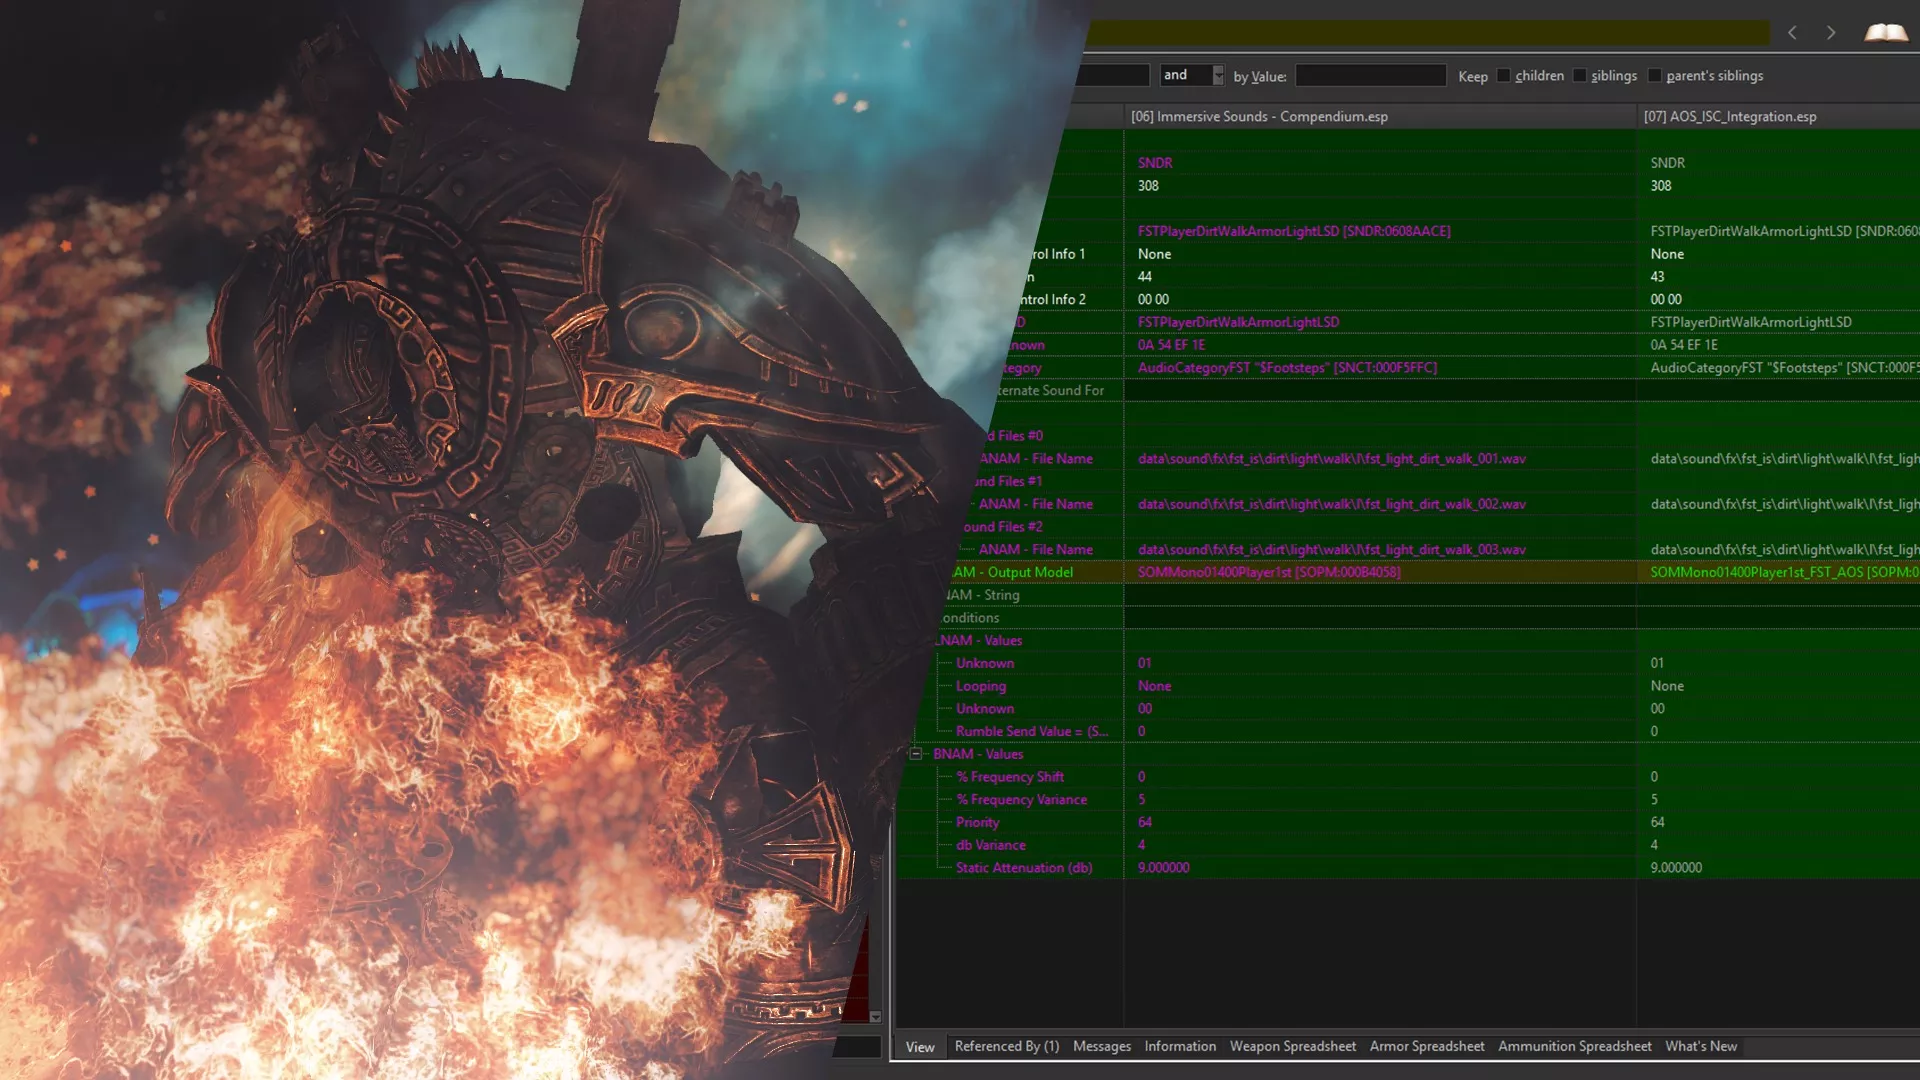
Task: Open the Armor Spreadsheet tab
Action: click(1426, 1046)
